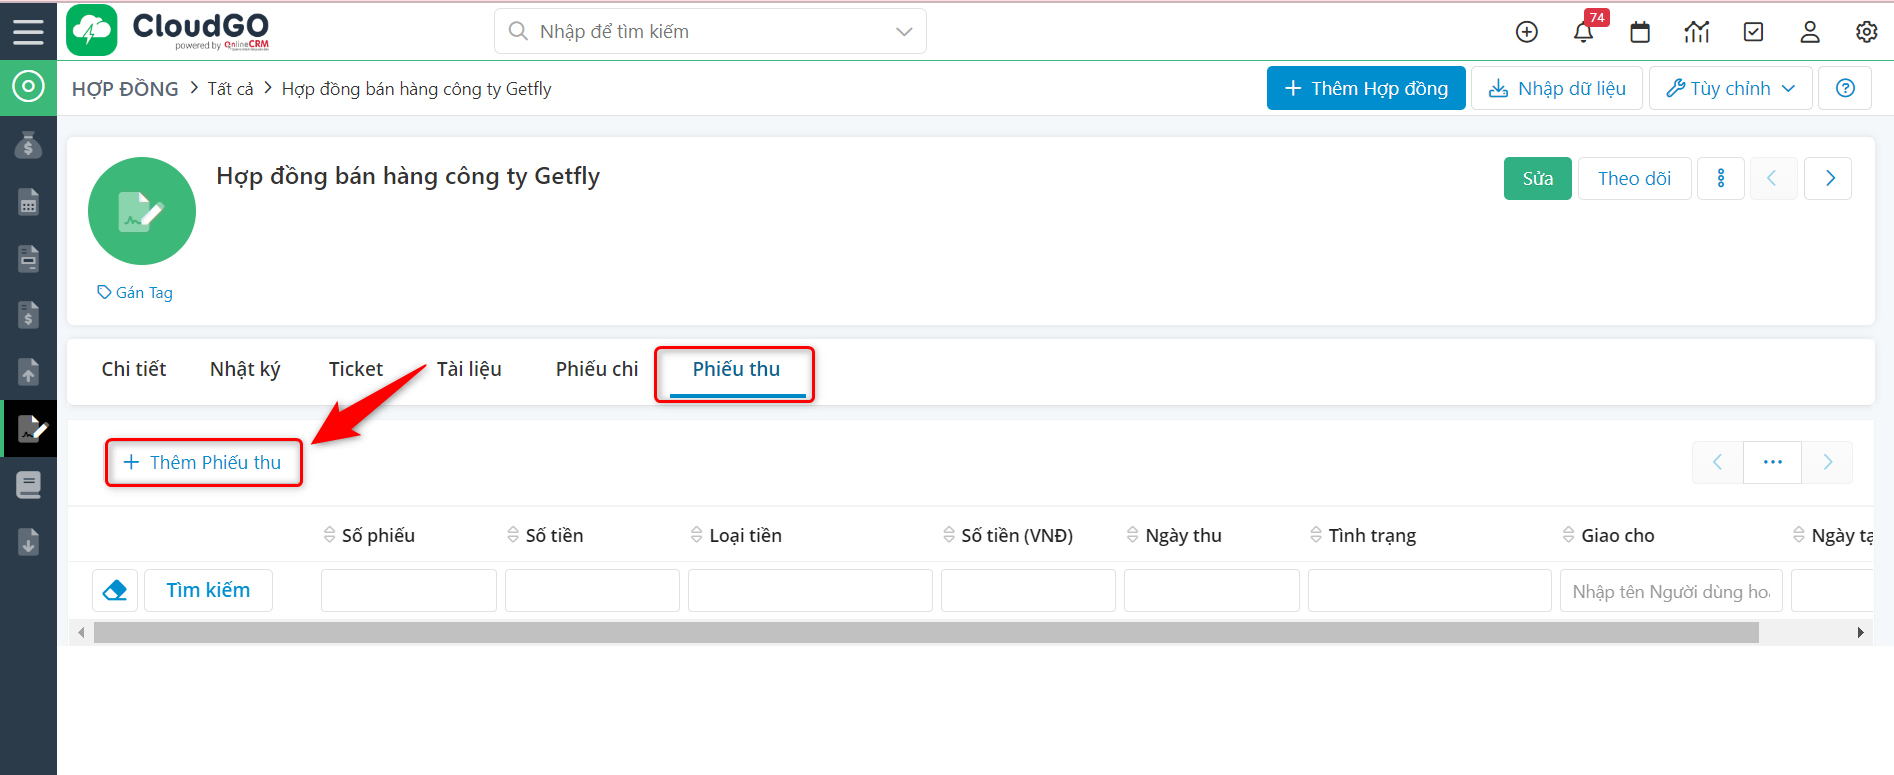The width and height of the screenshot is (1894, 775).
Task: Sort by the Số phiếu column
Action: coord(377,535)
